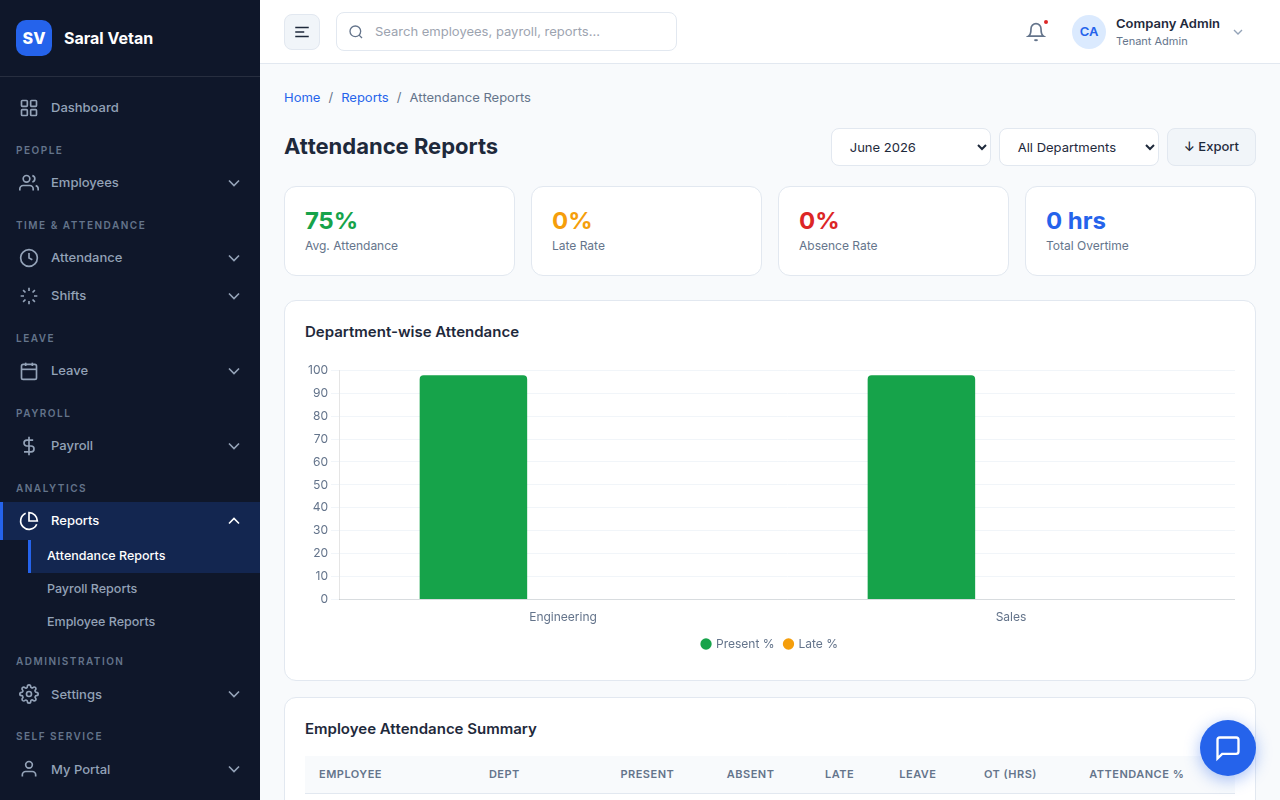Click the PRESENT column header

[647, 775]
